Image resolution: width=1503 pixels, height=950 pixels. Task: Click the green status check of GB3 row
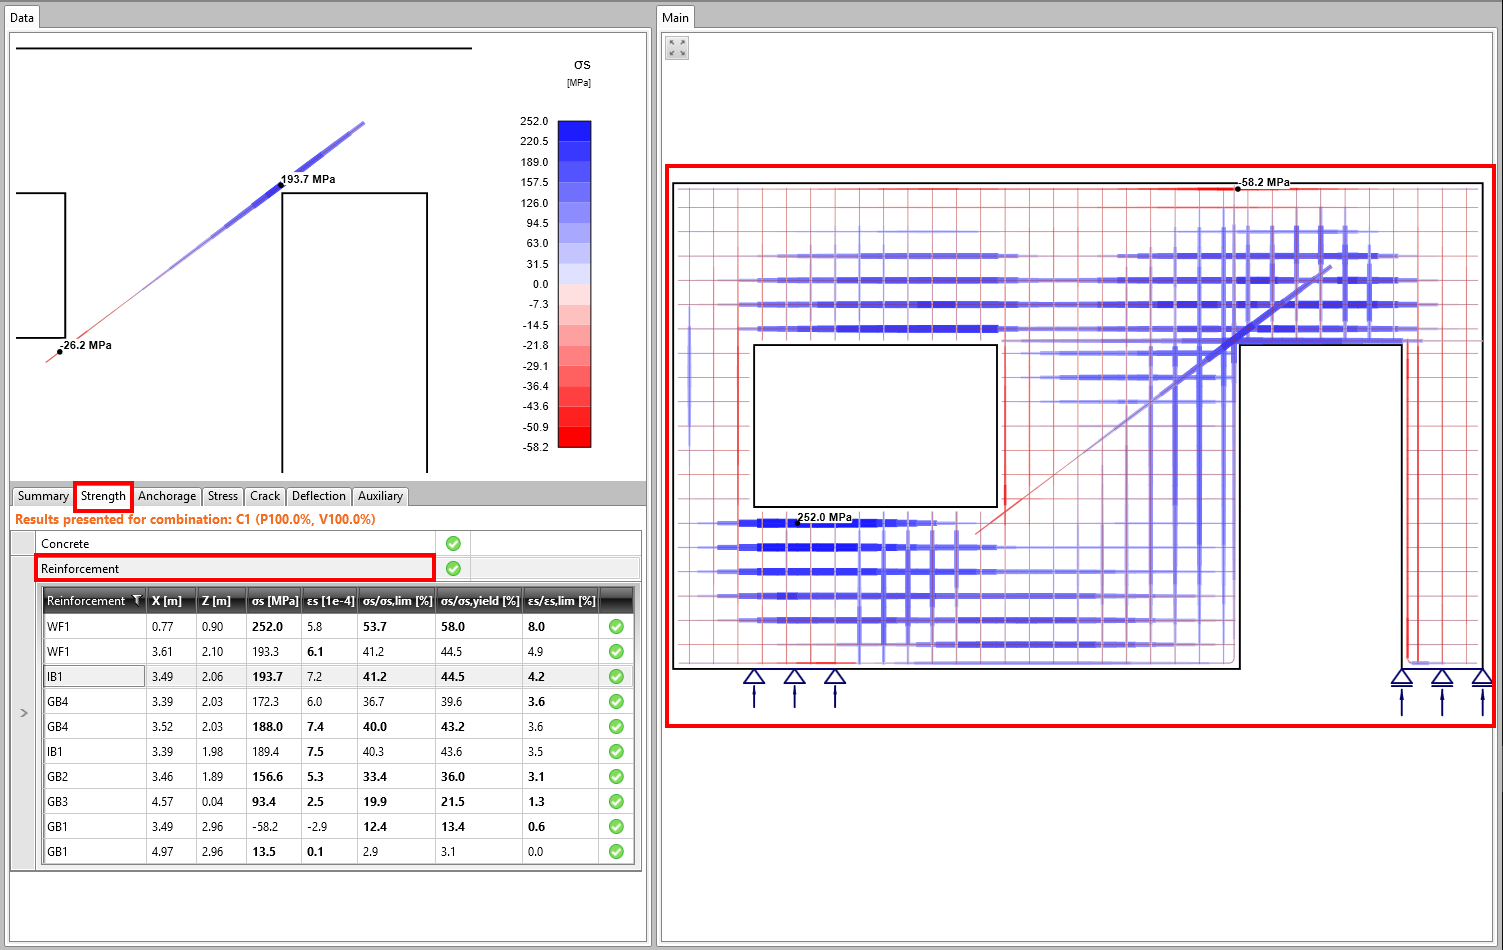(616, 801)
